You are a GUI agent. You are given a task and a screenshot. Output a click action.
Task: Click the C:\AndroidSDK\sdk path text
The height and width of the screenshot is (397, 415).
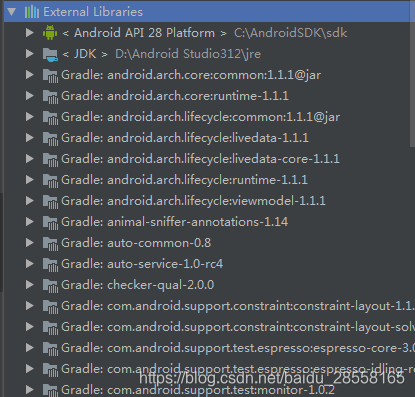(x=290, y=33)
